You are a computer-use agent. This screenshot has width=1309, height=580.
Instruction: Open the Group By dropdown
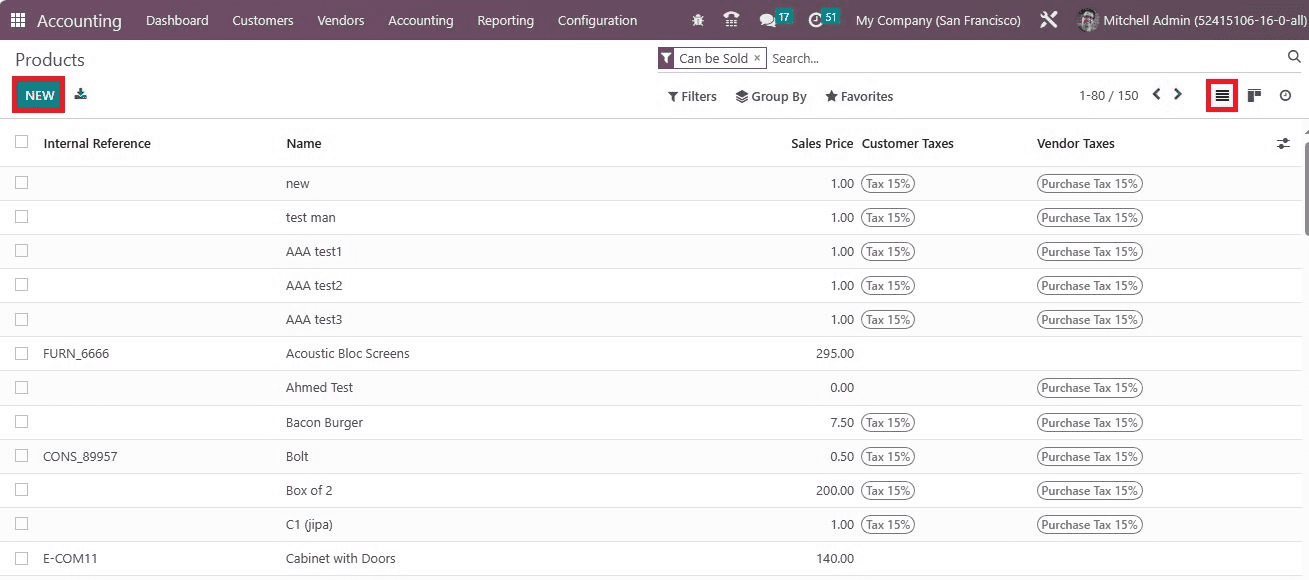(x=771, y=96)
